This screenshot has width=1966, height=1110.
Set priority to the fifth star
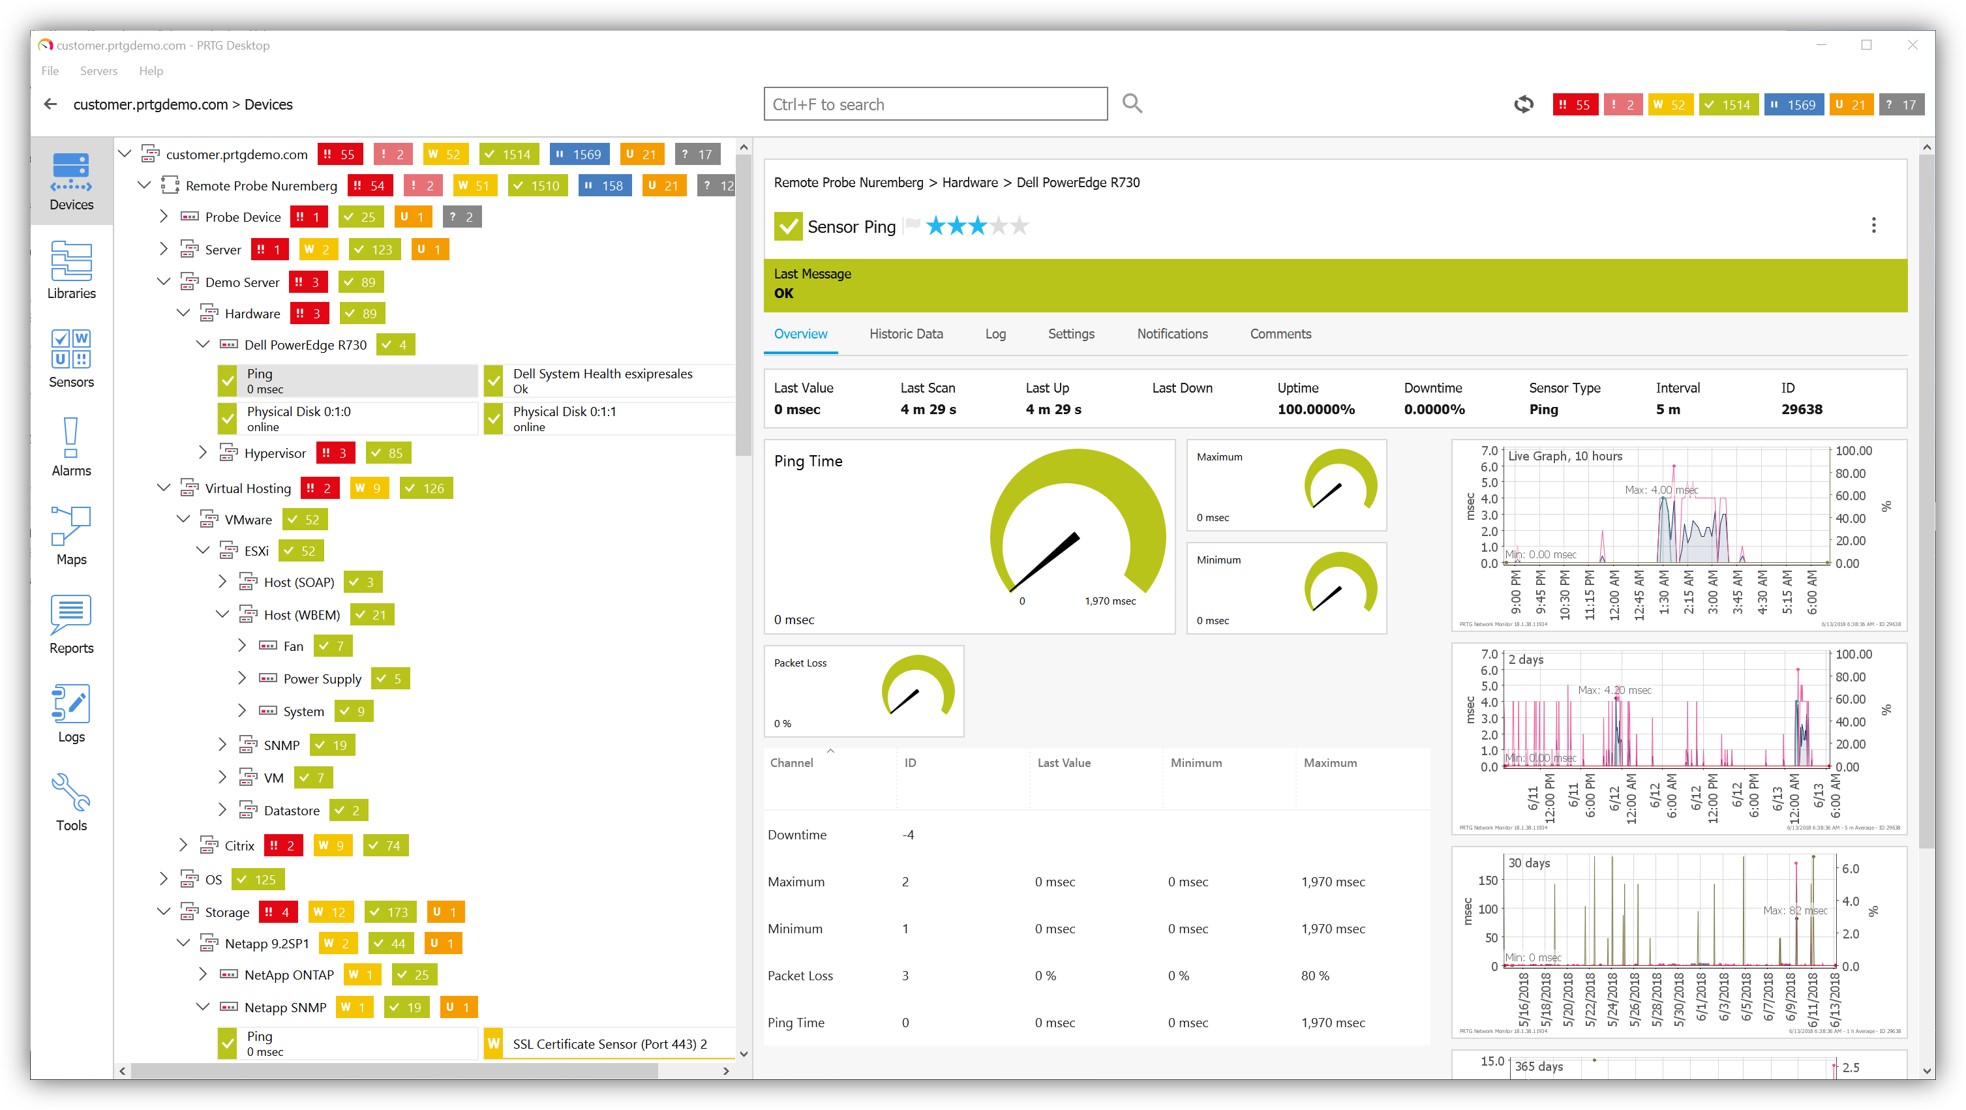(1019, 226)
